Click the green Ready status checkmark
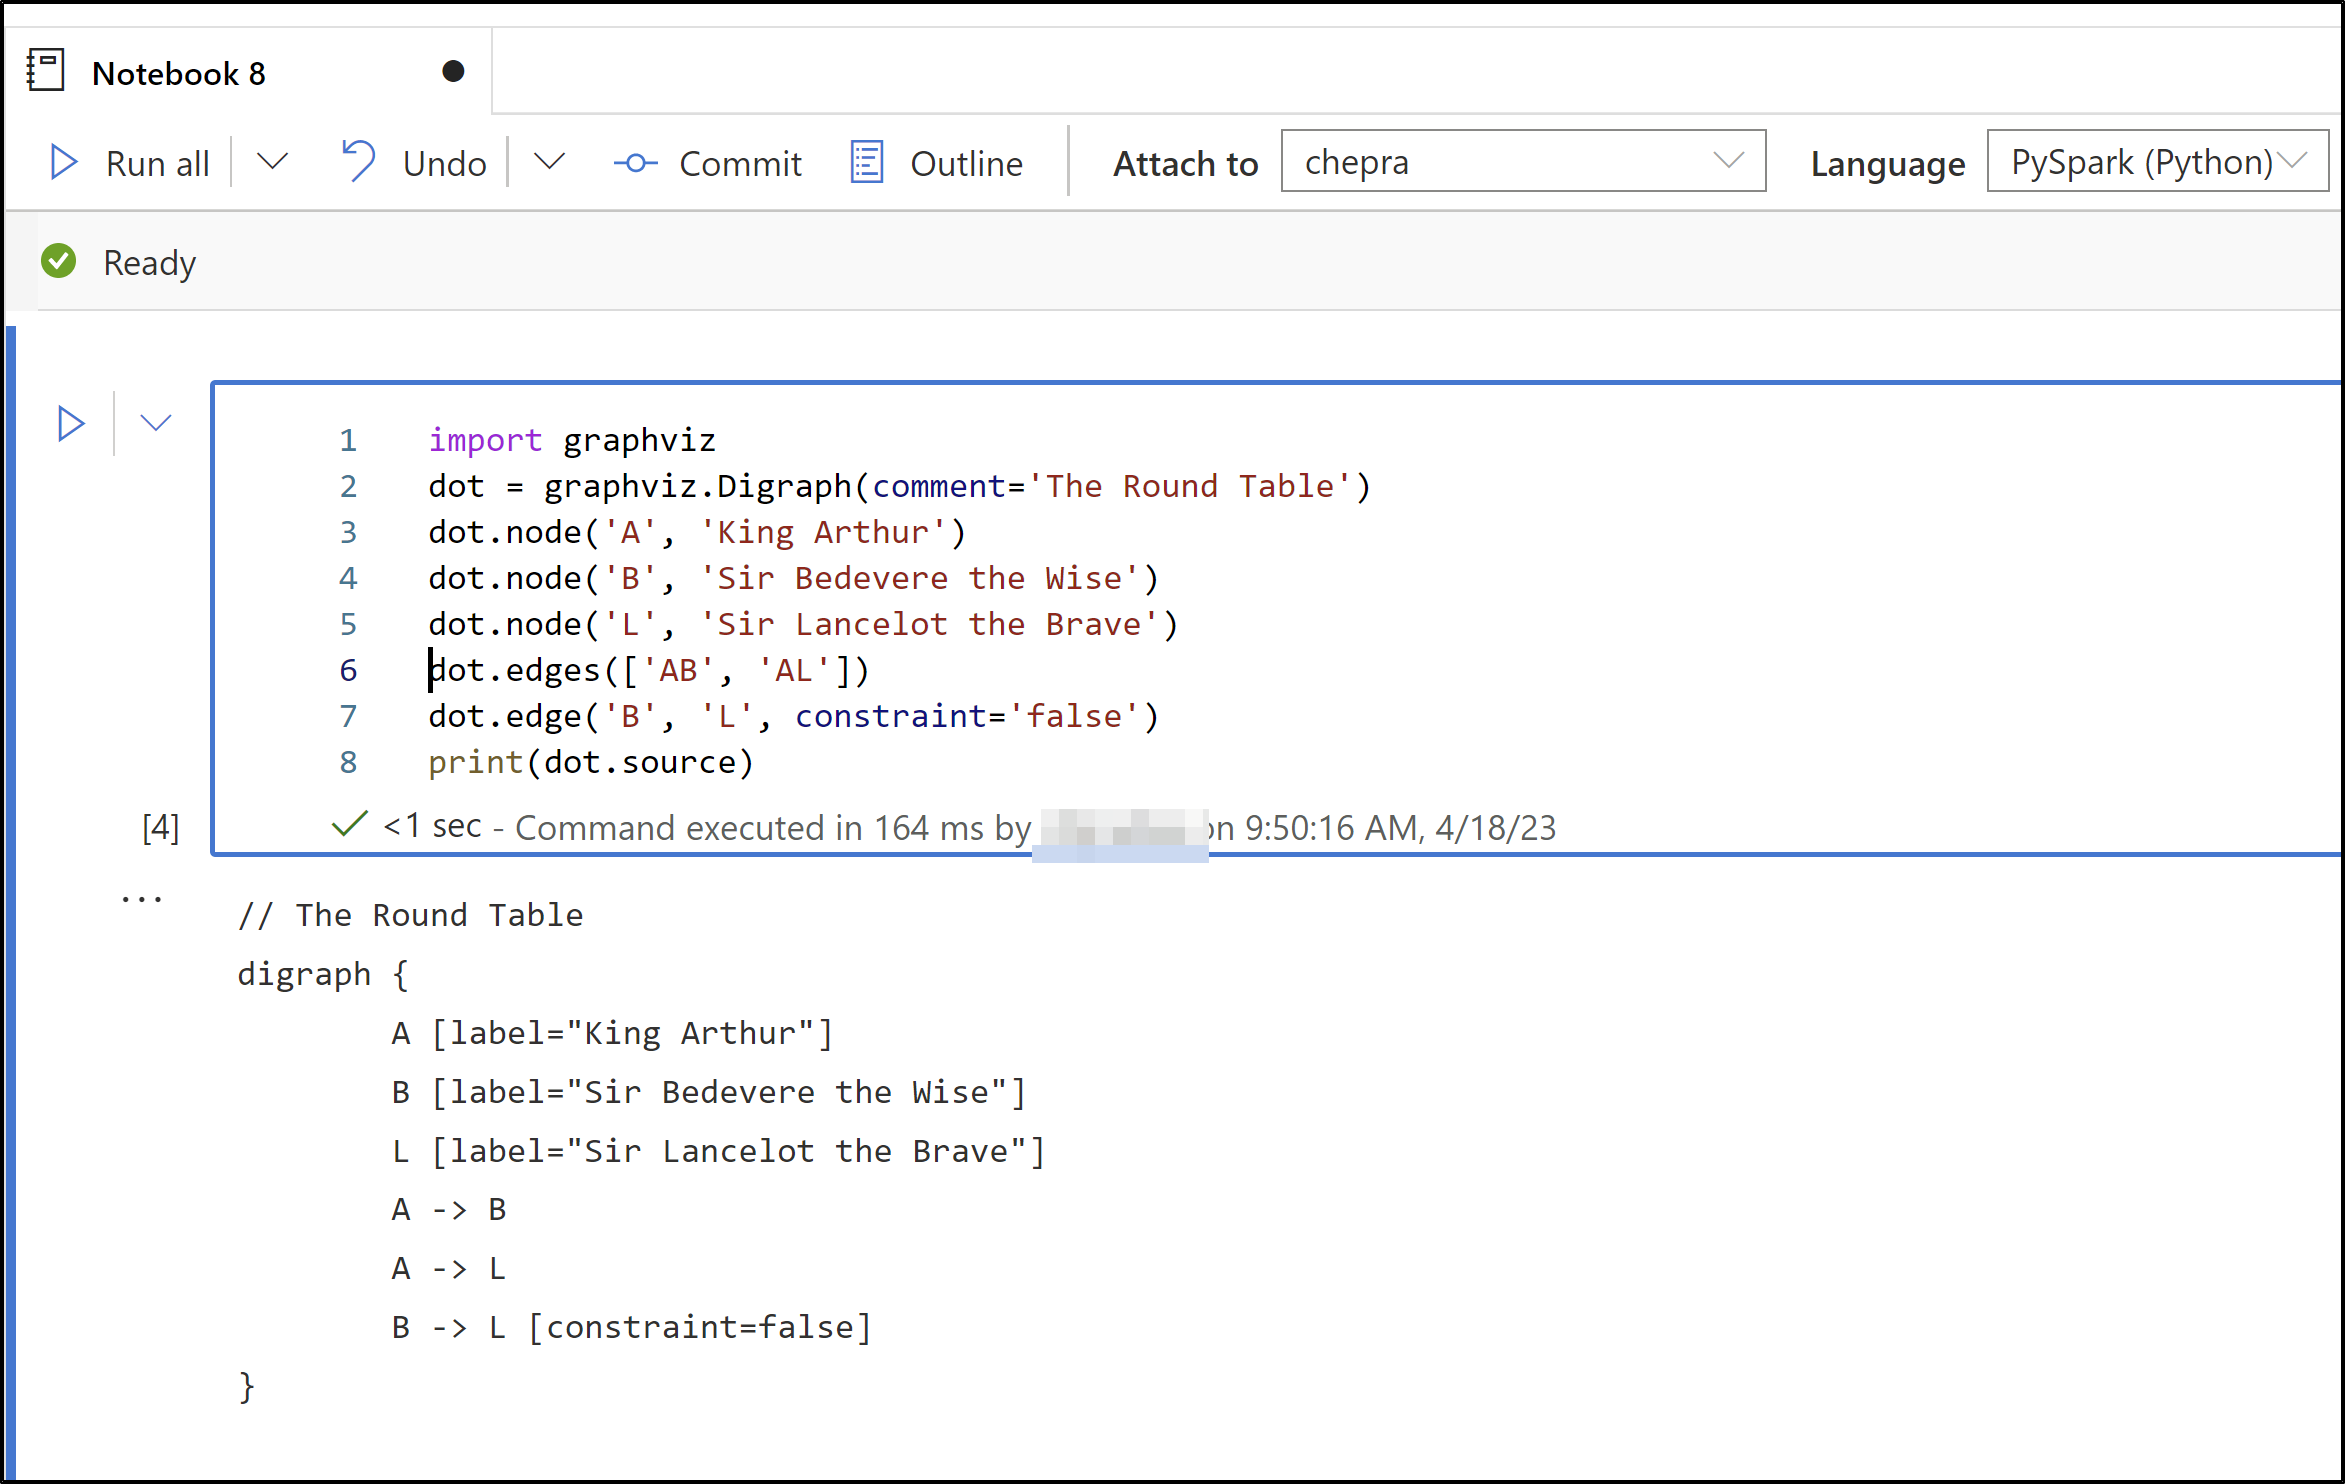Screen dimensions: 2345x1484 tap(59, 262)
